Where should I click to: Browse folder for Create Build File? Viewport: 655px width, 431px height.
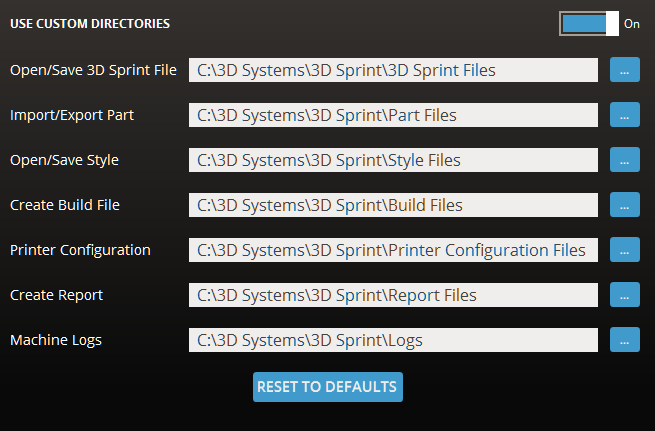[625, 205]
